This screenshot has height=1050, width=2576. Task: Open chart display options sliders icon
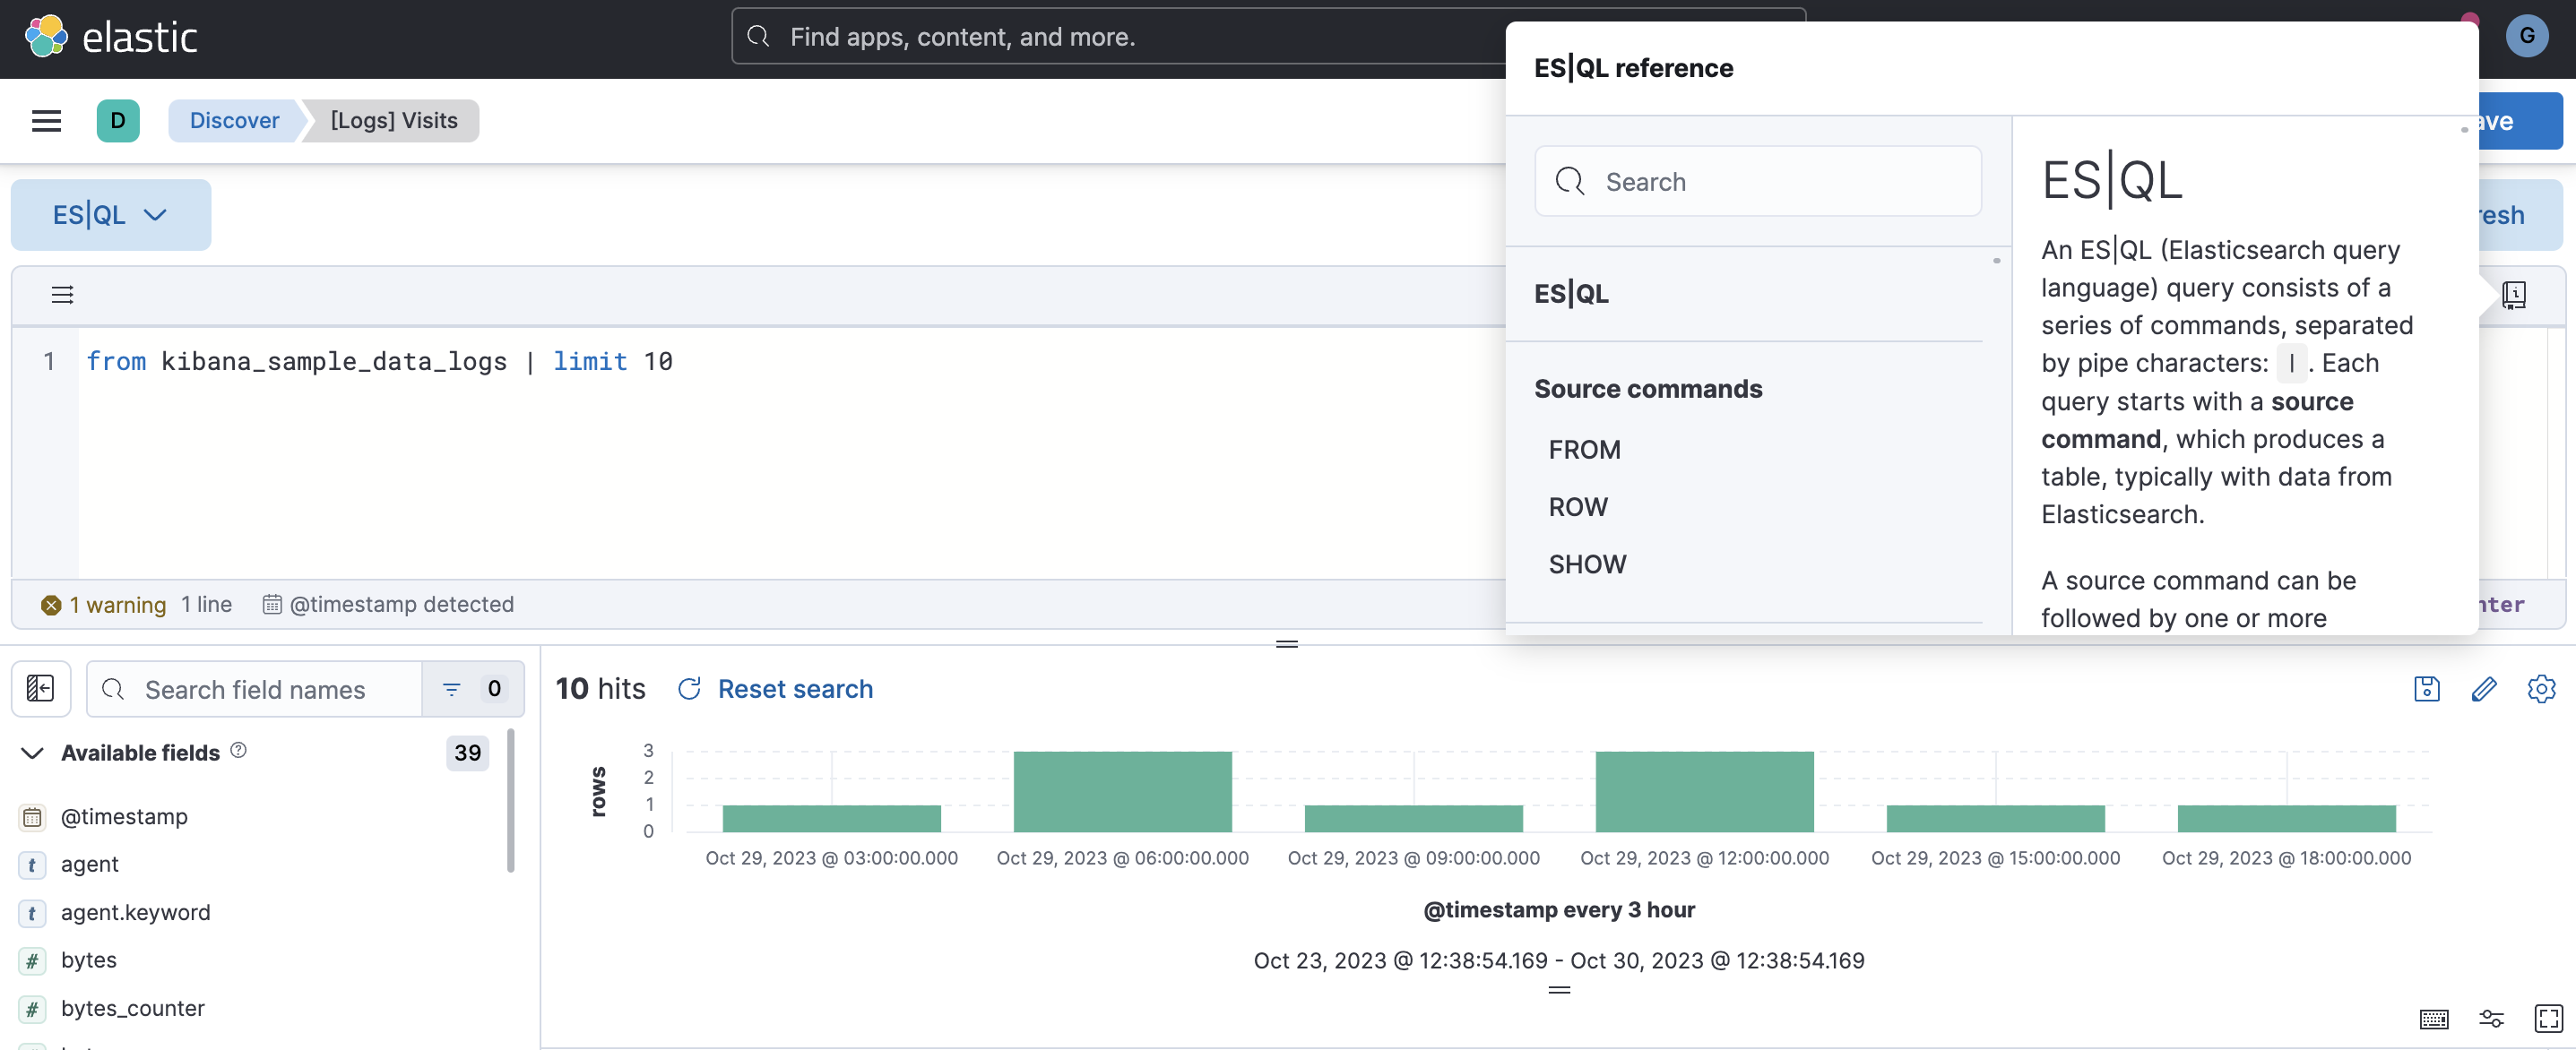click(2491, 1019)
